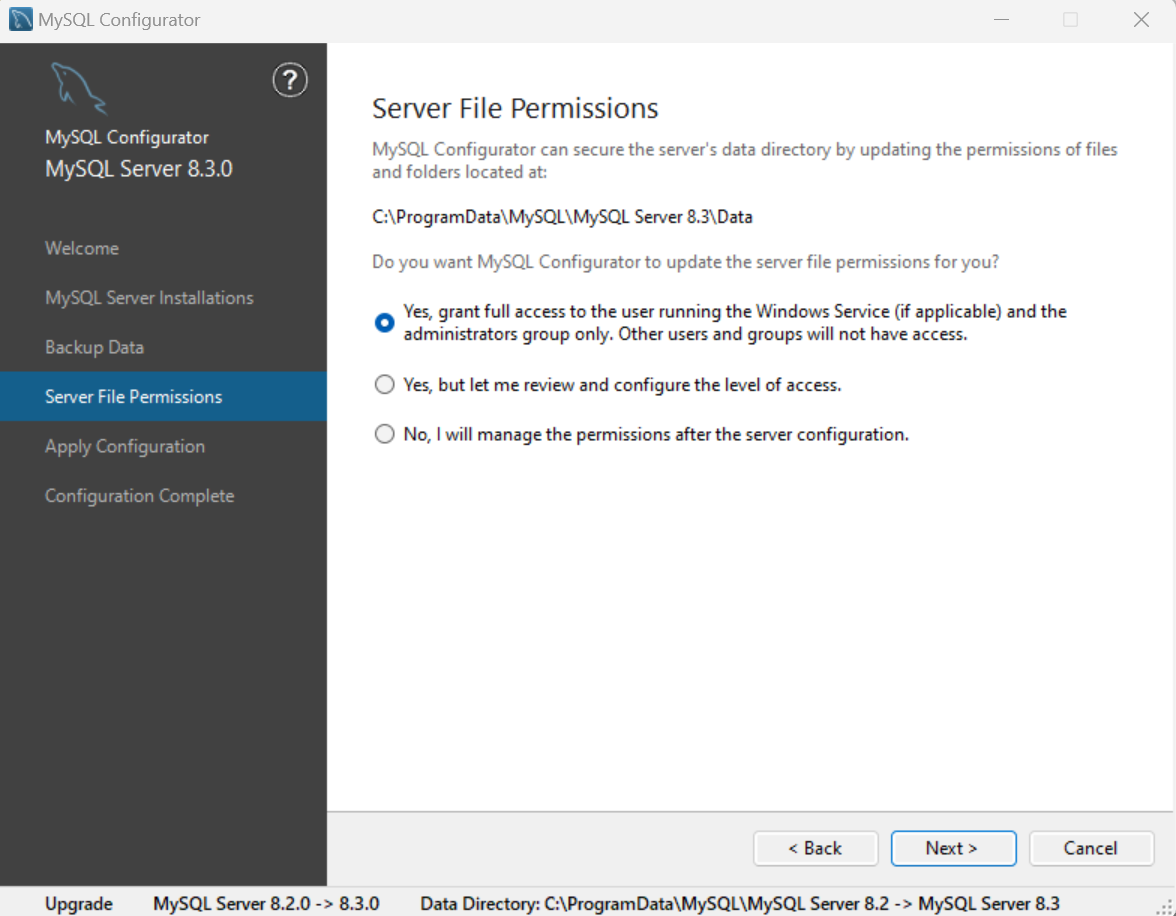
Task: Select the Configuration Complete step
Action: point(139,495)
